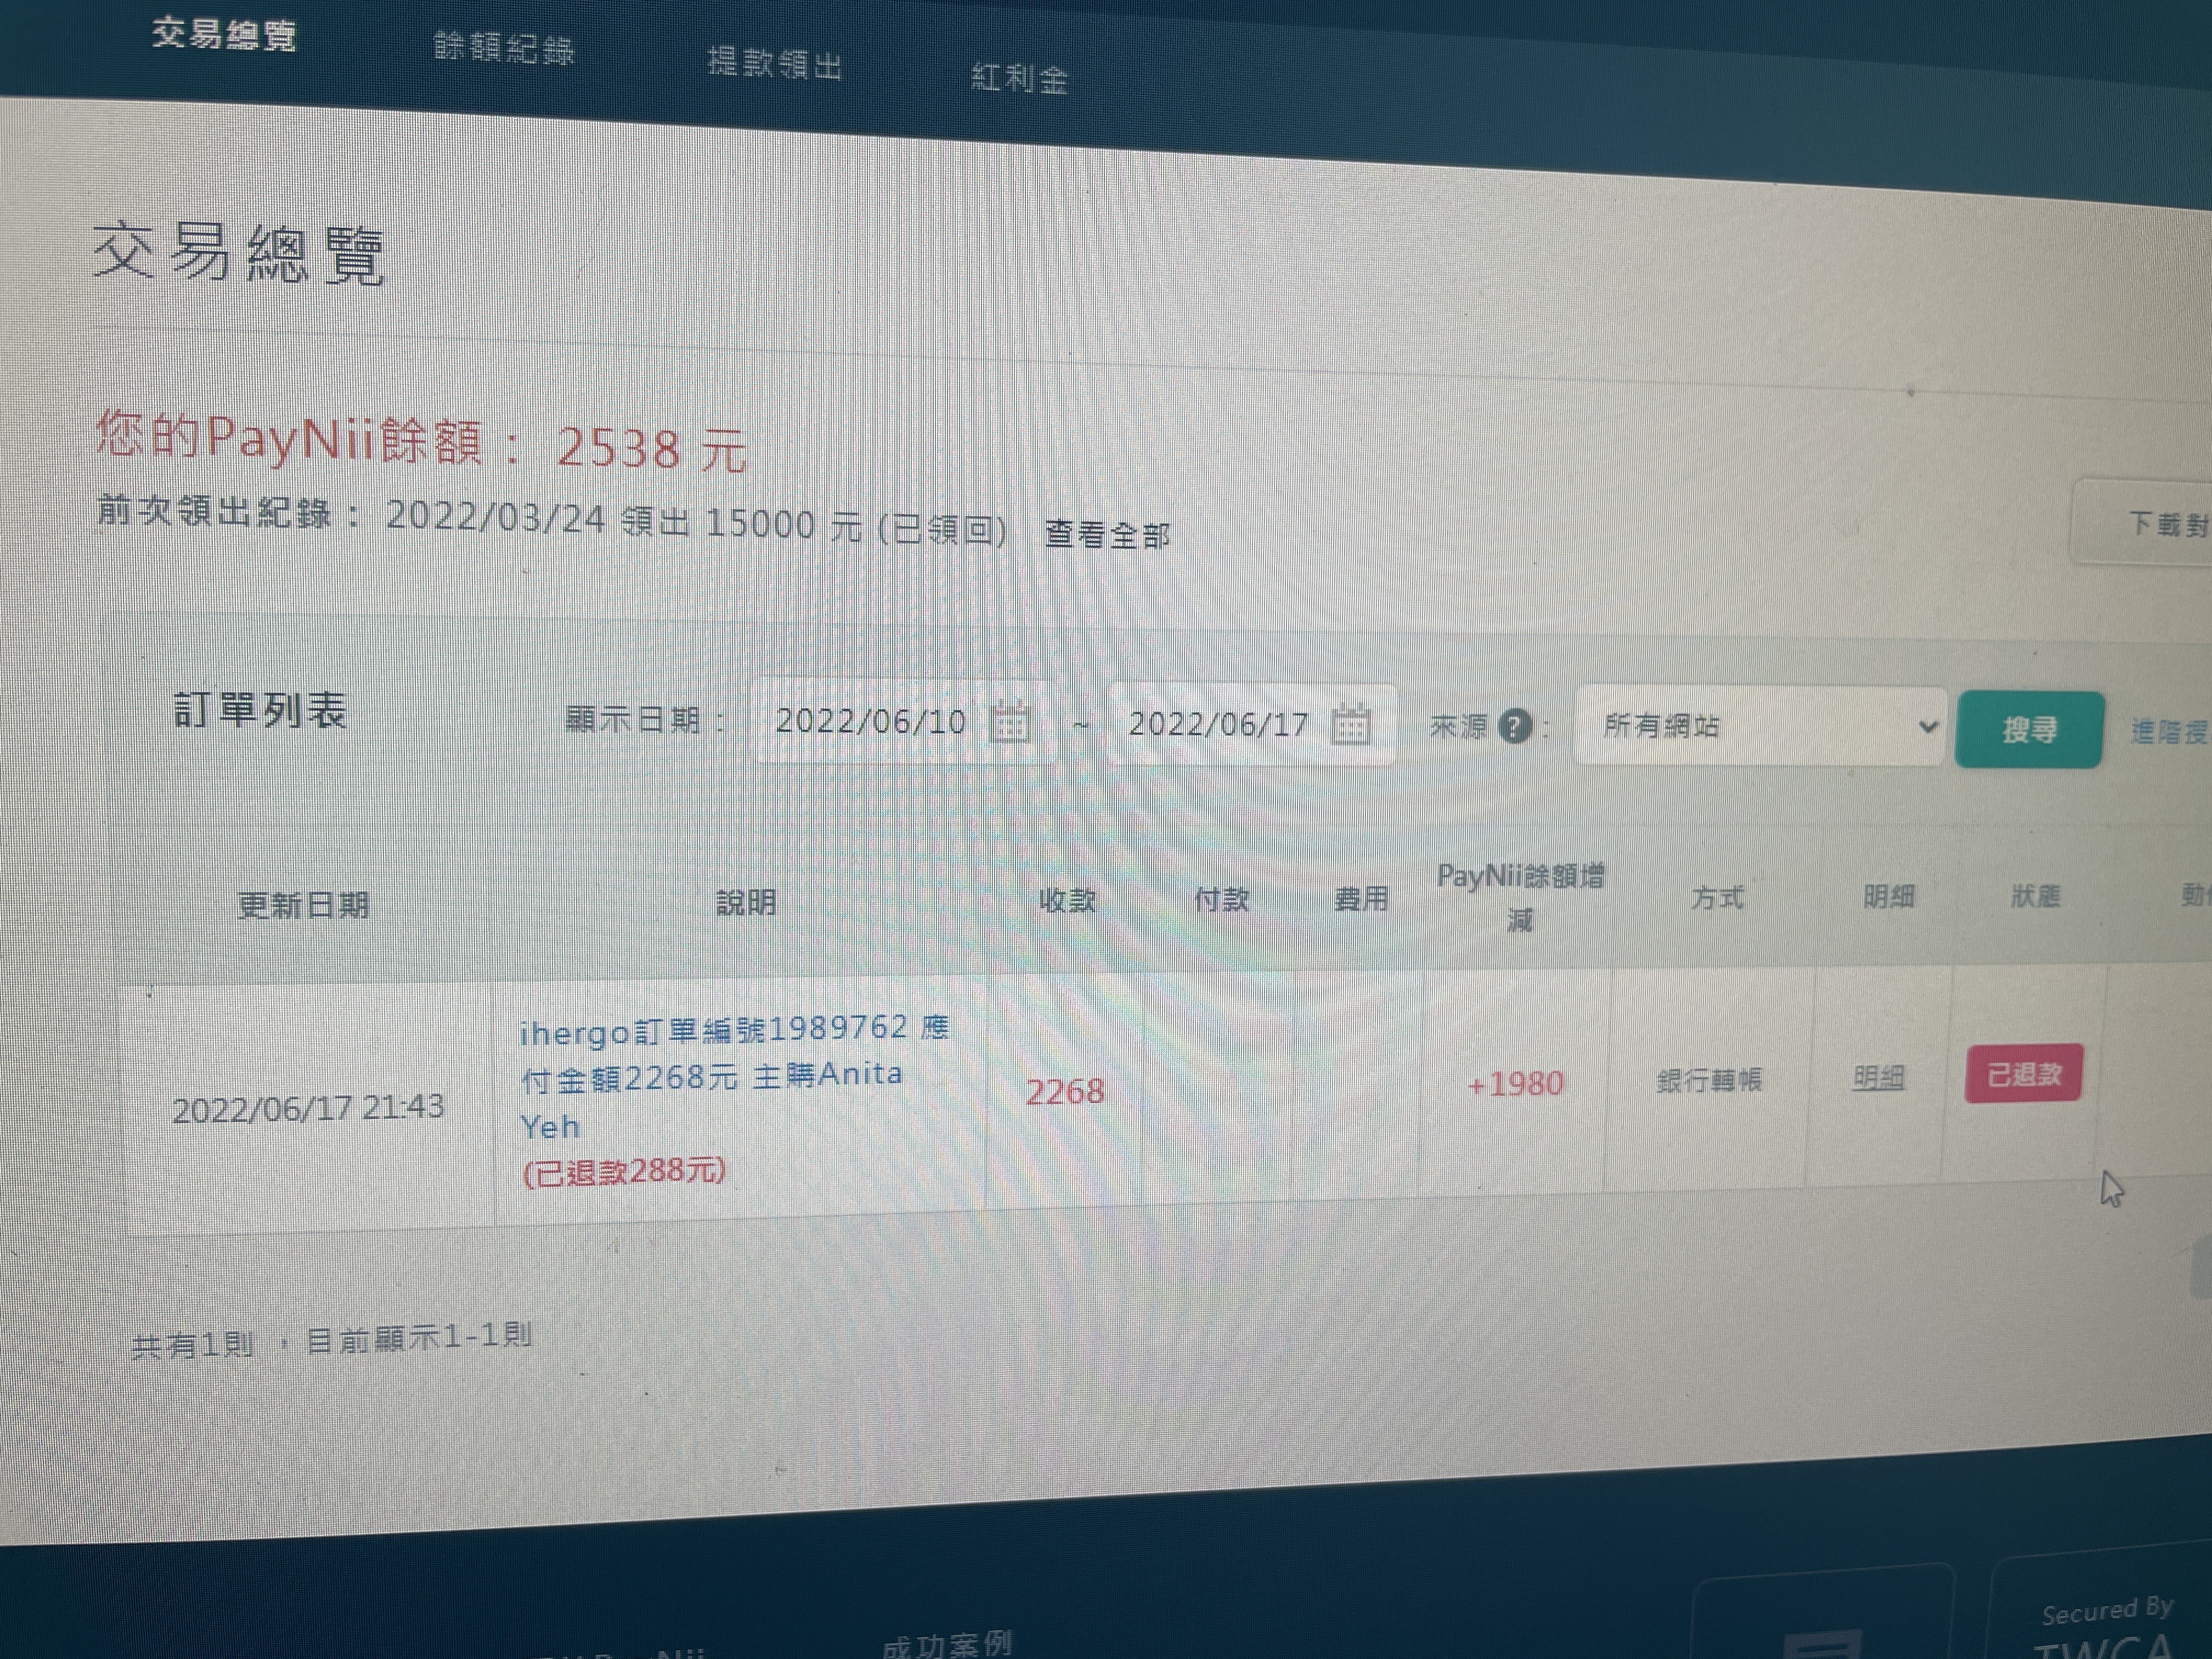2212x1659 pixels.
Task: Open the 交易總覽 tab
Action: [x=224, y=34]
